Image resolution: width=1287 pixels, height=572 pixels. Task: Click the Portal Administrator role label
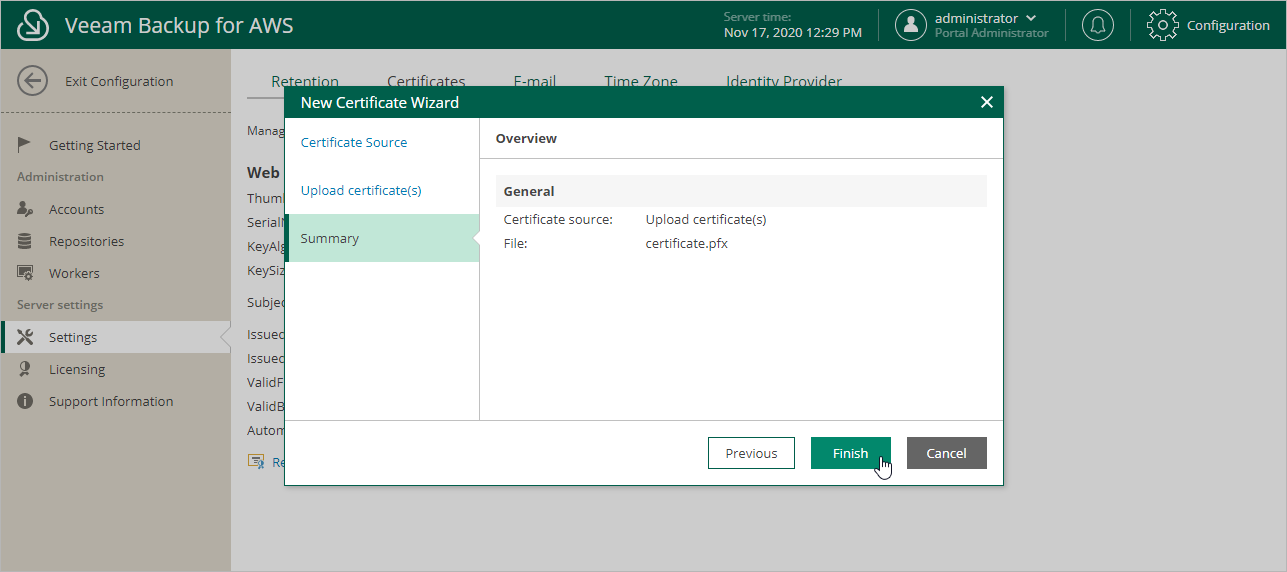click(992, 33)
